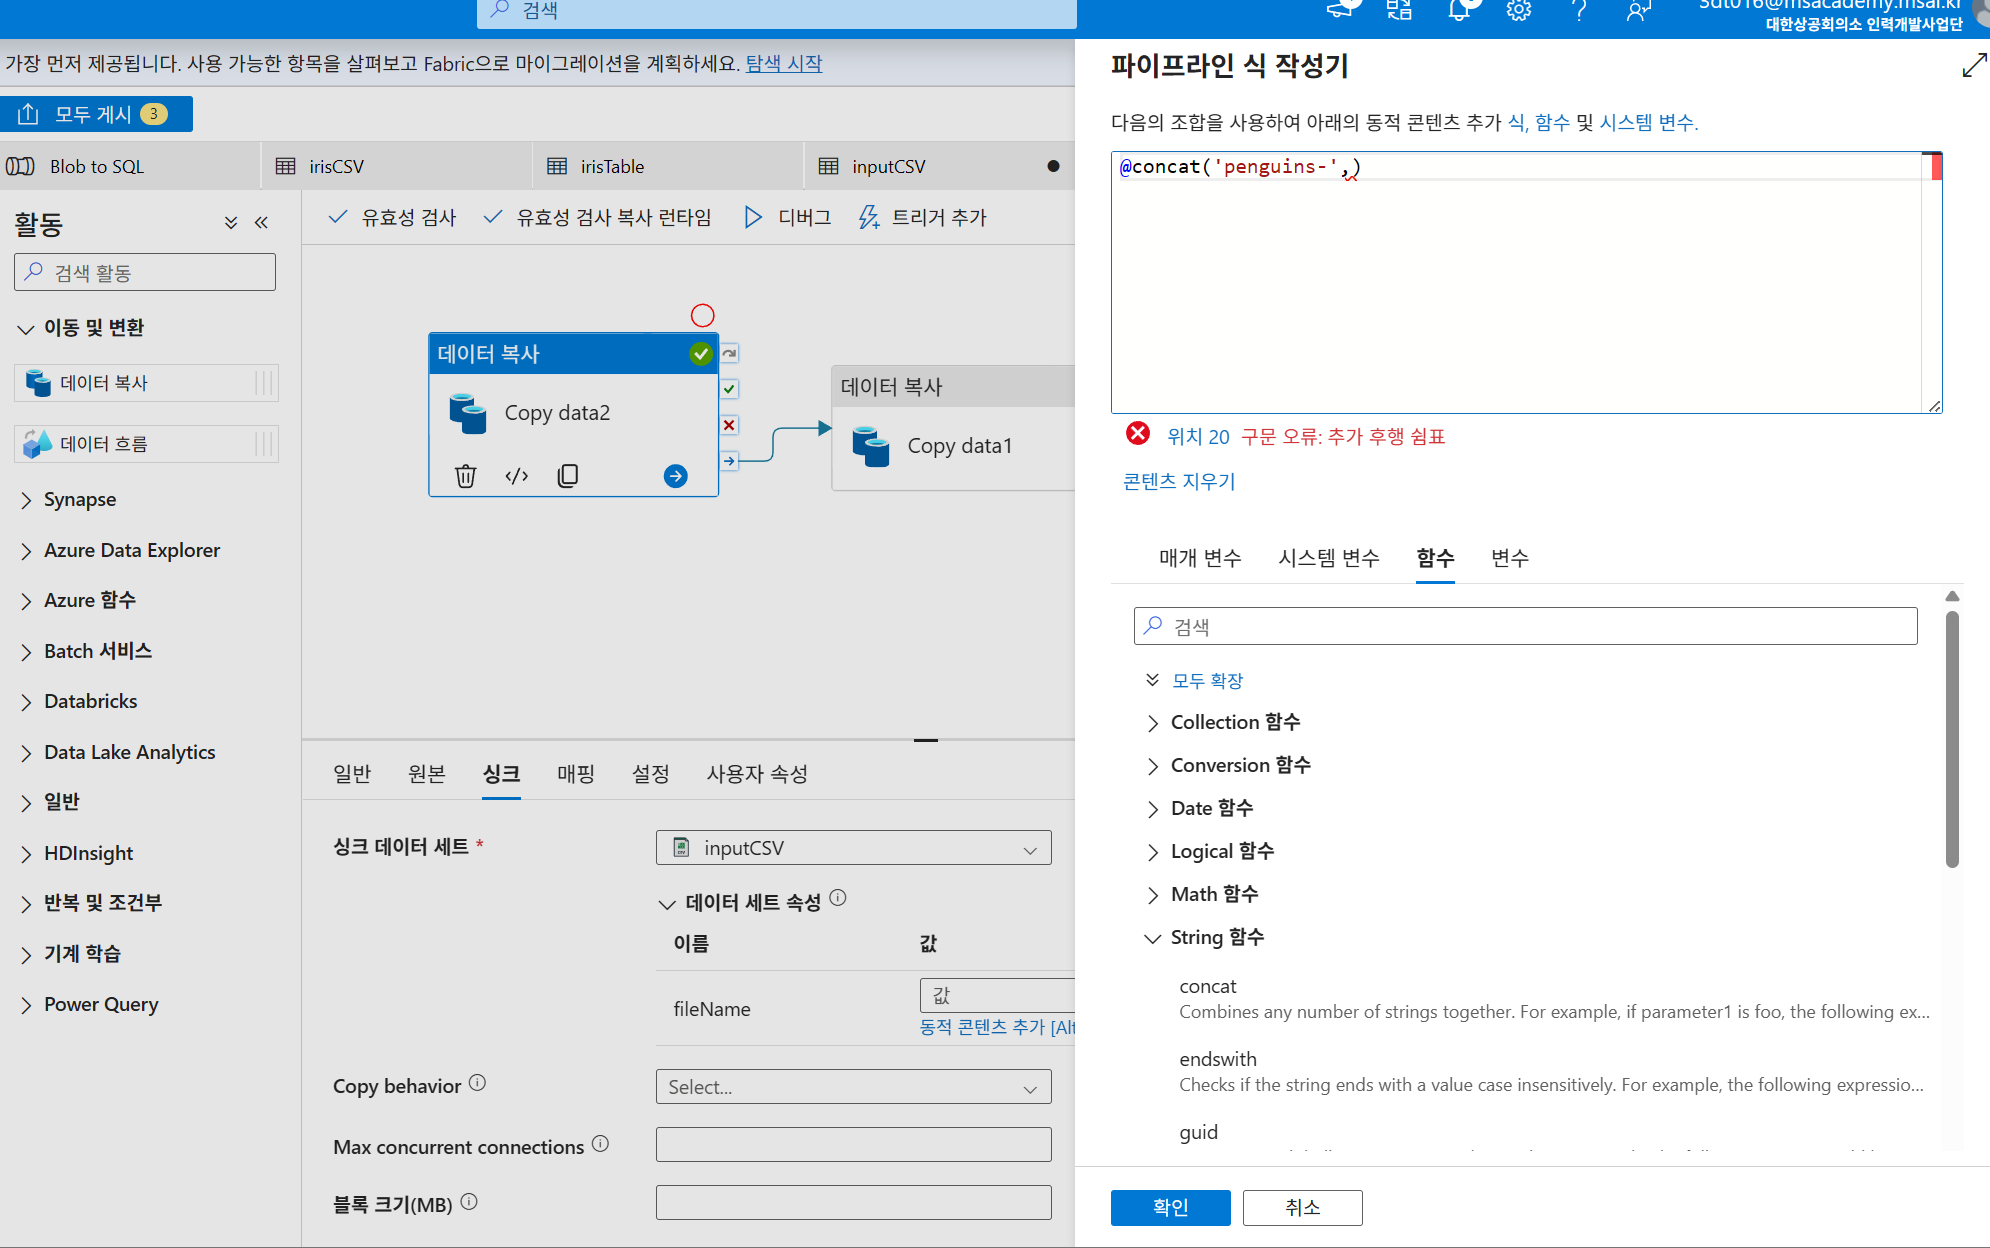Click the blue arrow icon on Copy data2
The image size is (1990, 1248).
[x=675, y=476]
